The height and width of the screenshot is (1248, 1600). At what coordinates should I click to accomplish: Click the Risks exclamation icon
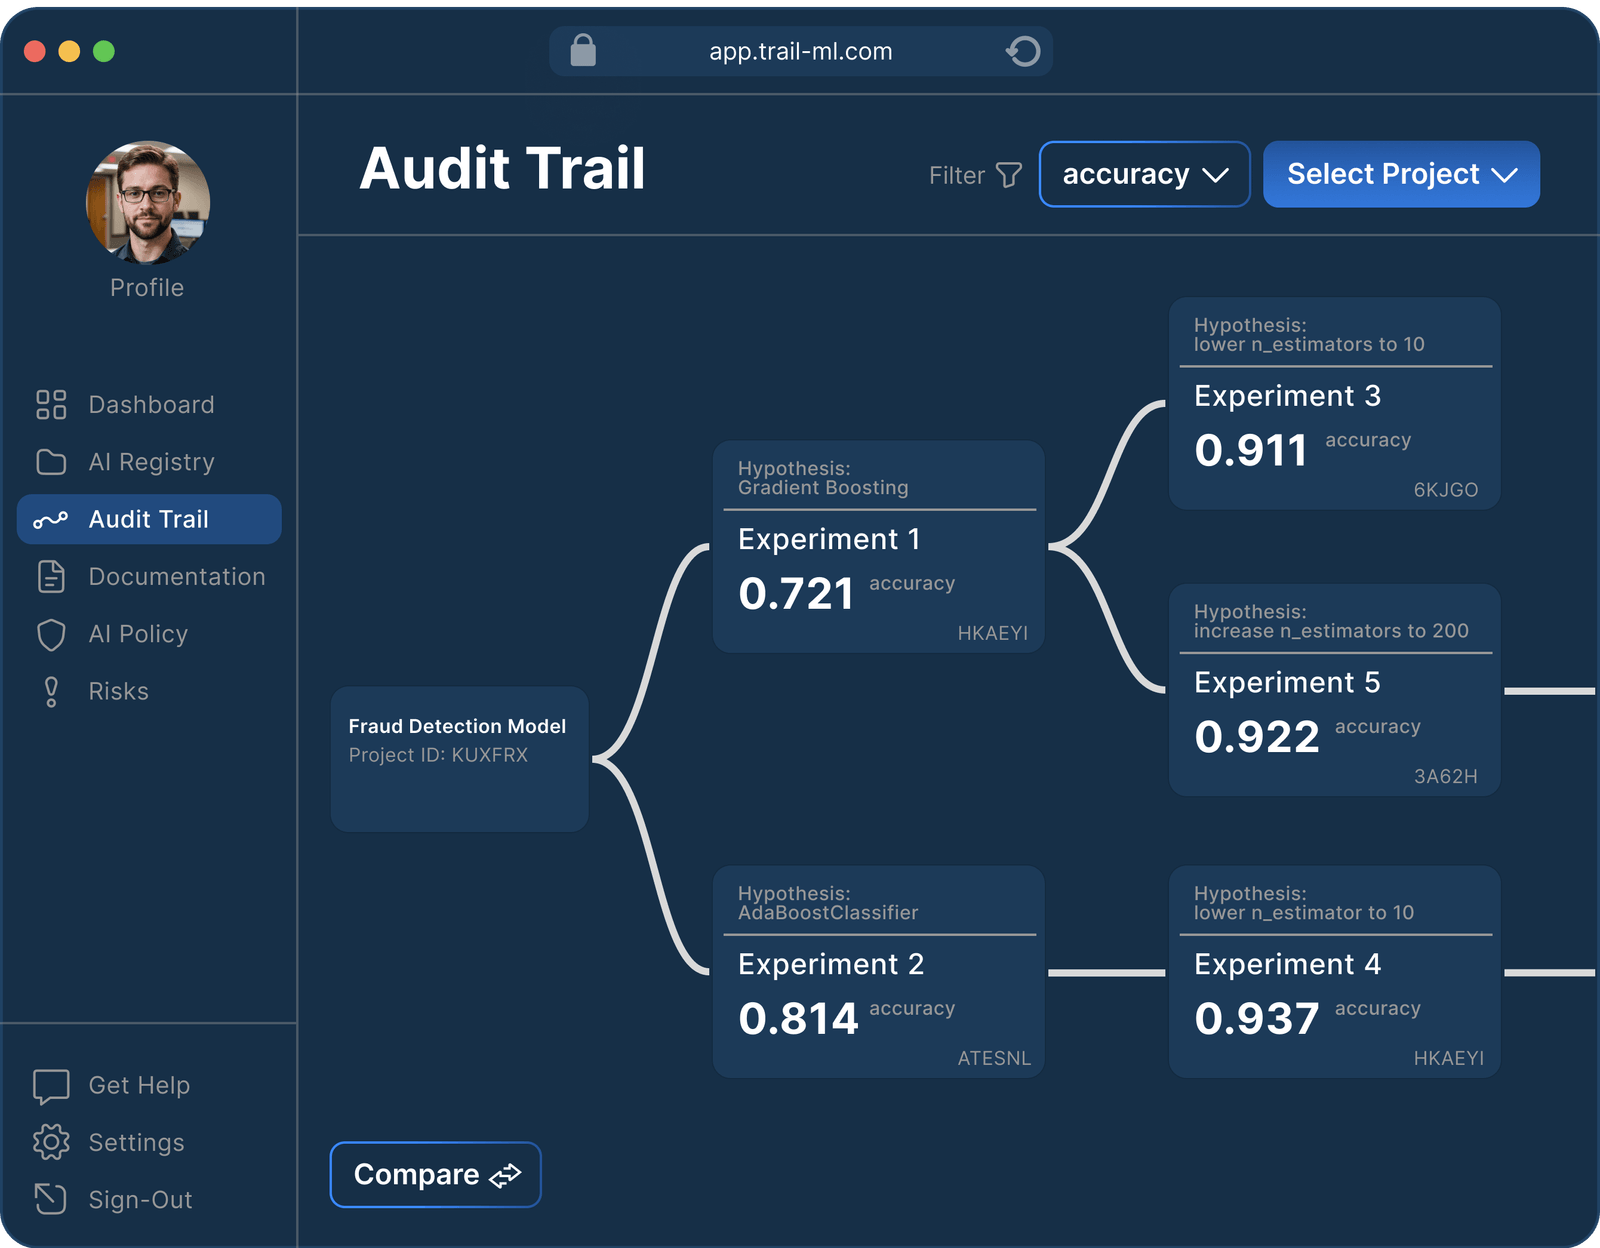pyautogui.click(x=51, y=692)
